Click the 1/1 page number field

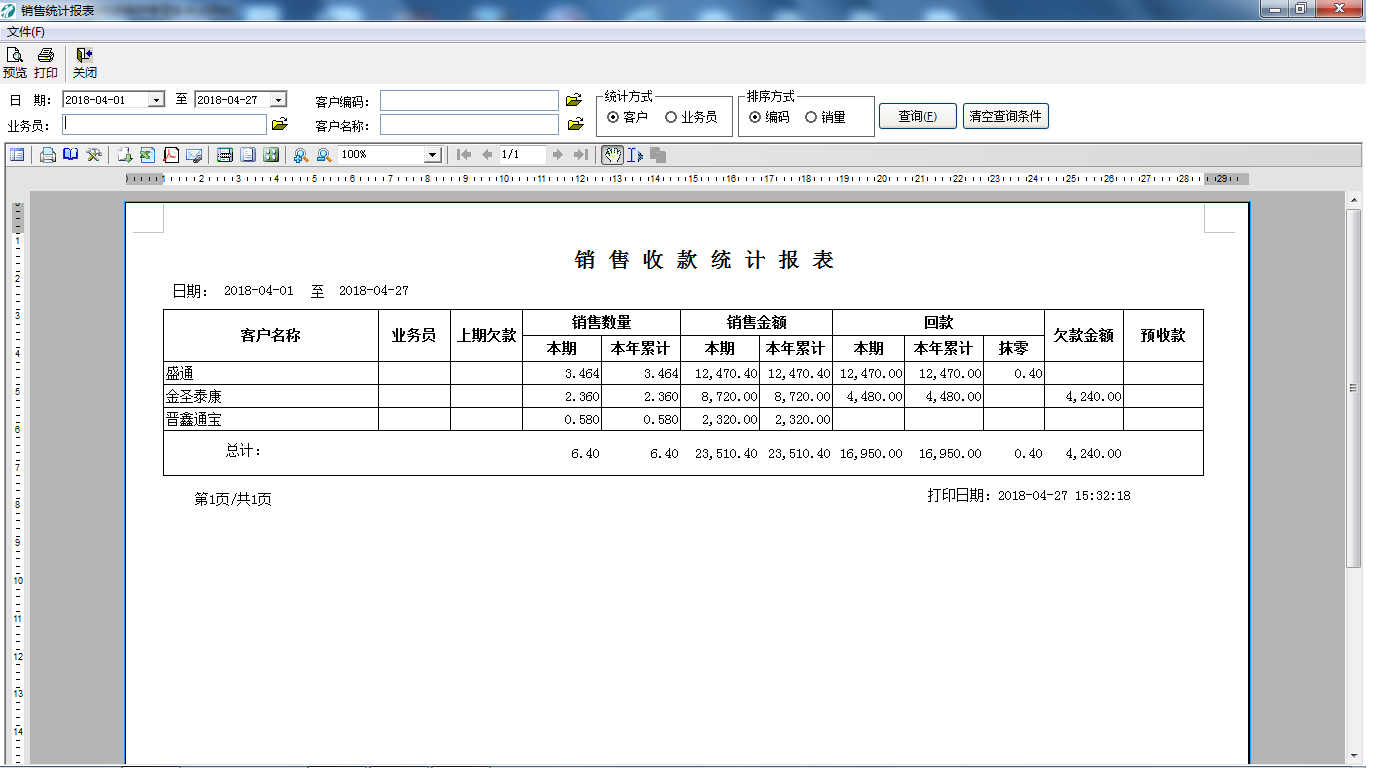(x=522, y=155)
